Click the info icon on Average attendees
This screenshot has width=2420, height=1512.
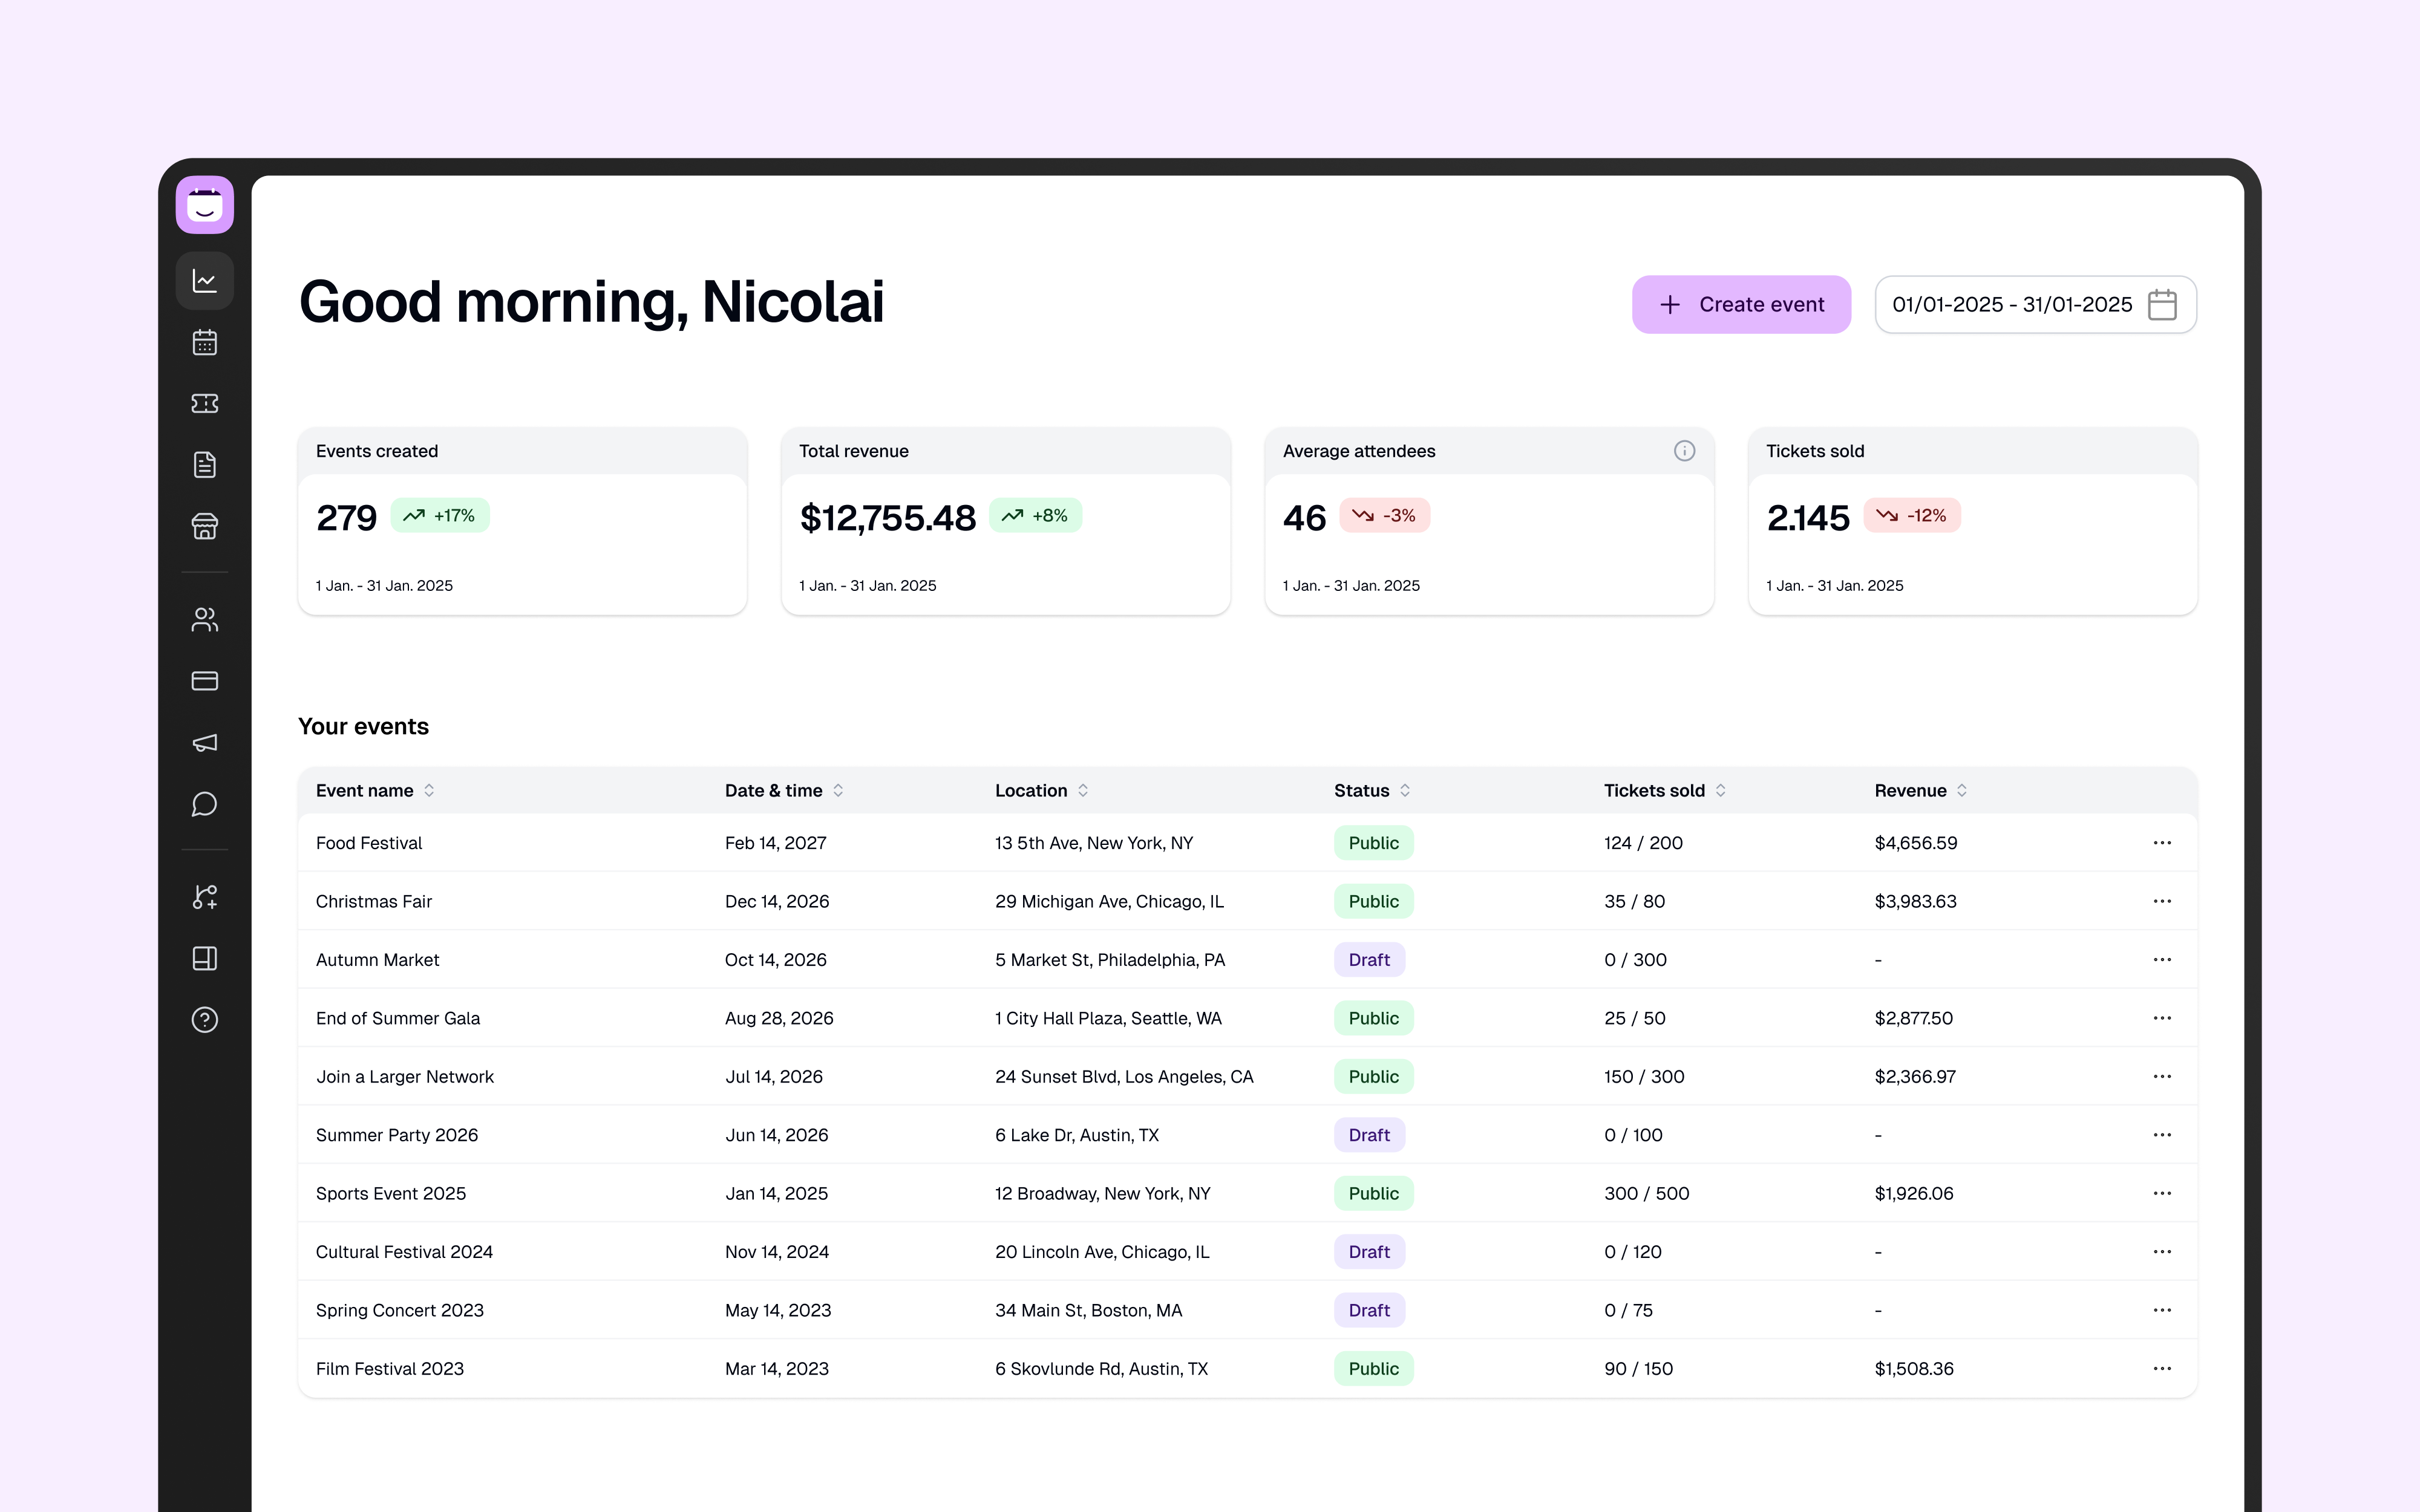tap(1684, 451)
